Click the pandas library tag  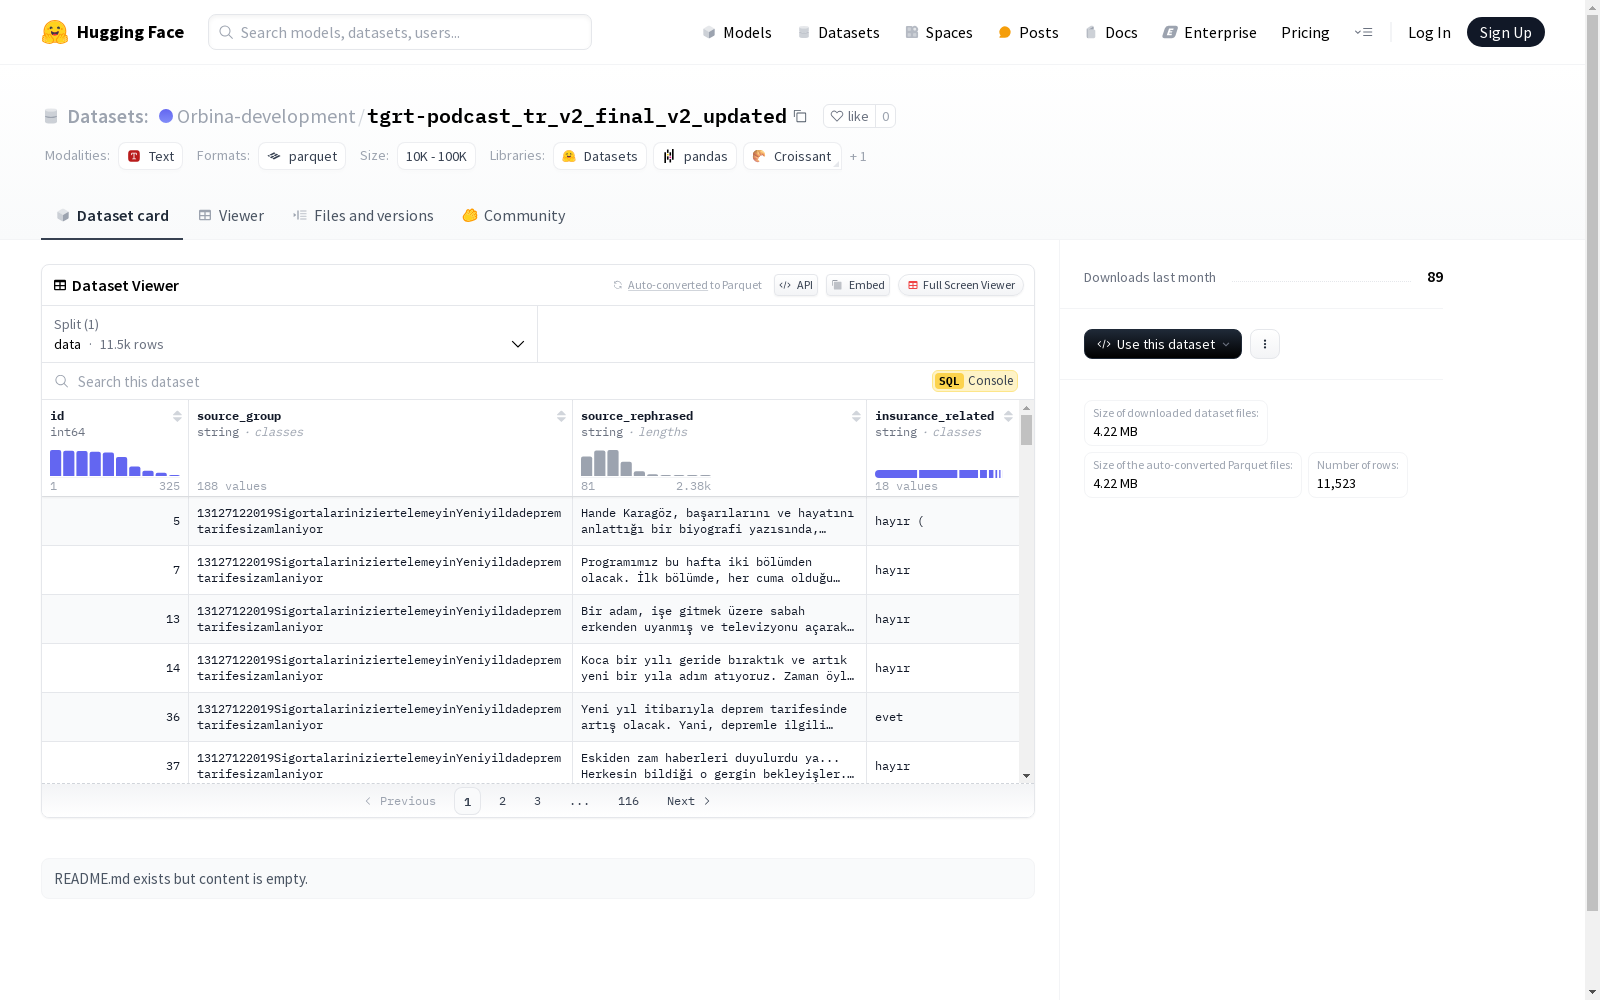(x=695, y=156)
